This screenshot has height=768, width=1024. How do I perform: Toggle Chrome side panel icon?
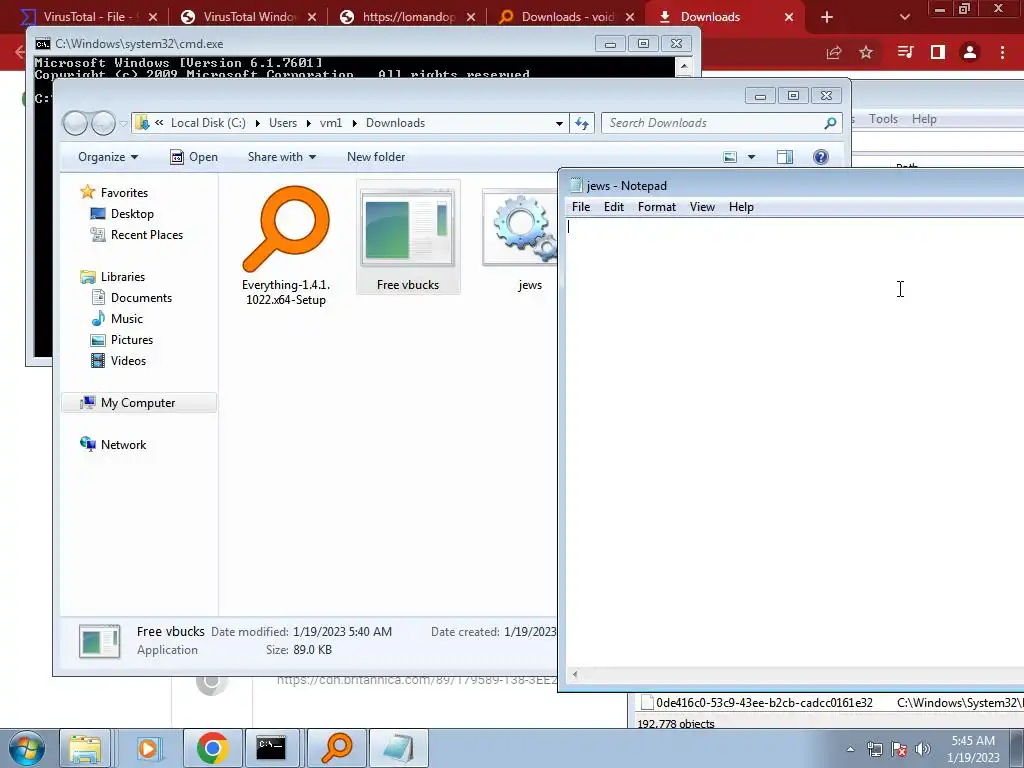(938, 52)
